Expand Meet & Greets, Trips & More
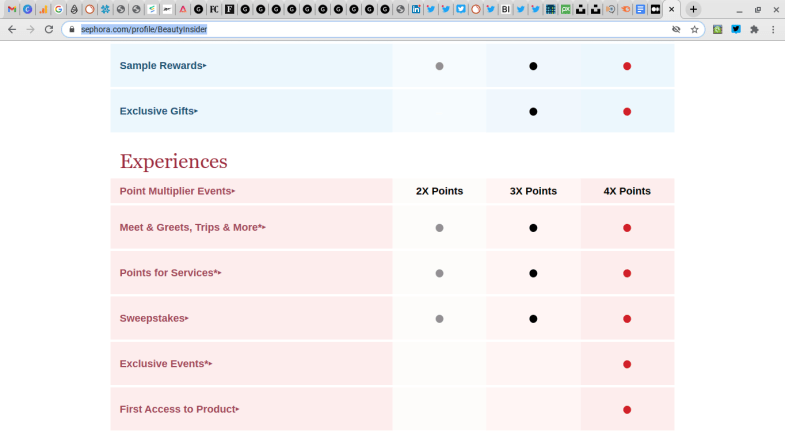The height and width of the screenshot is (442, 785). (x=193, y=227)
